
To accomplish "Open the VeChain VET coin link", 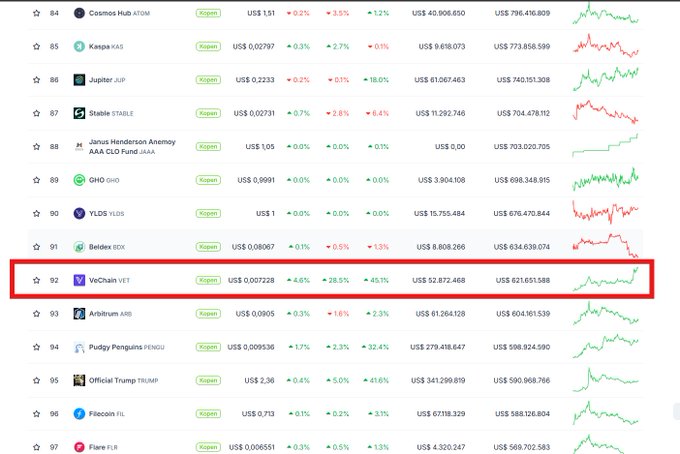I will tap(109, 280).
